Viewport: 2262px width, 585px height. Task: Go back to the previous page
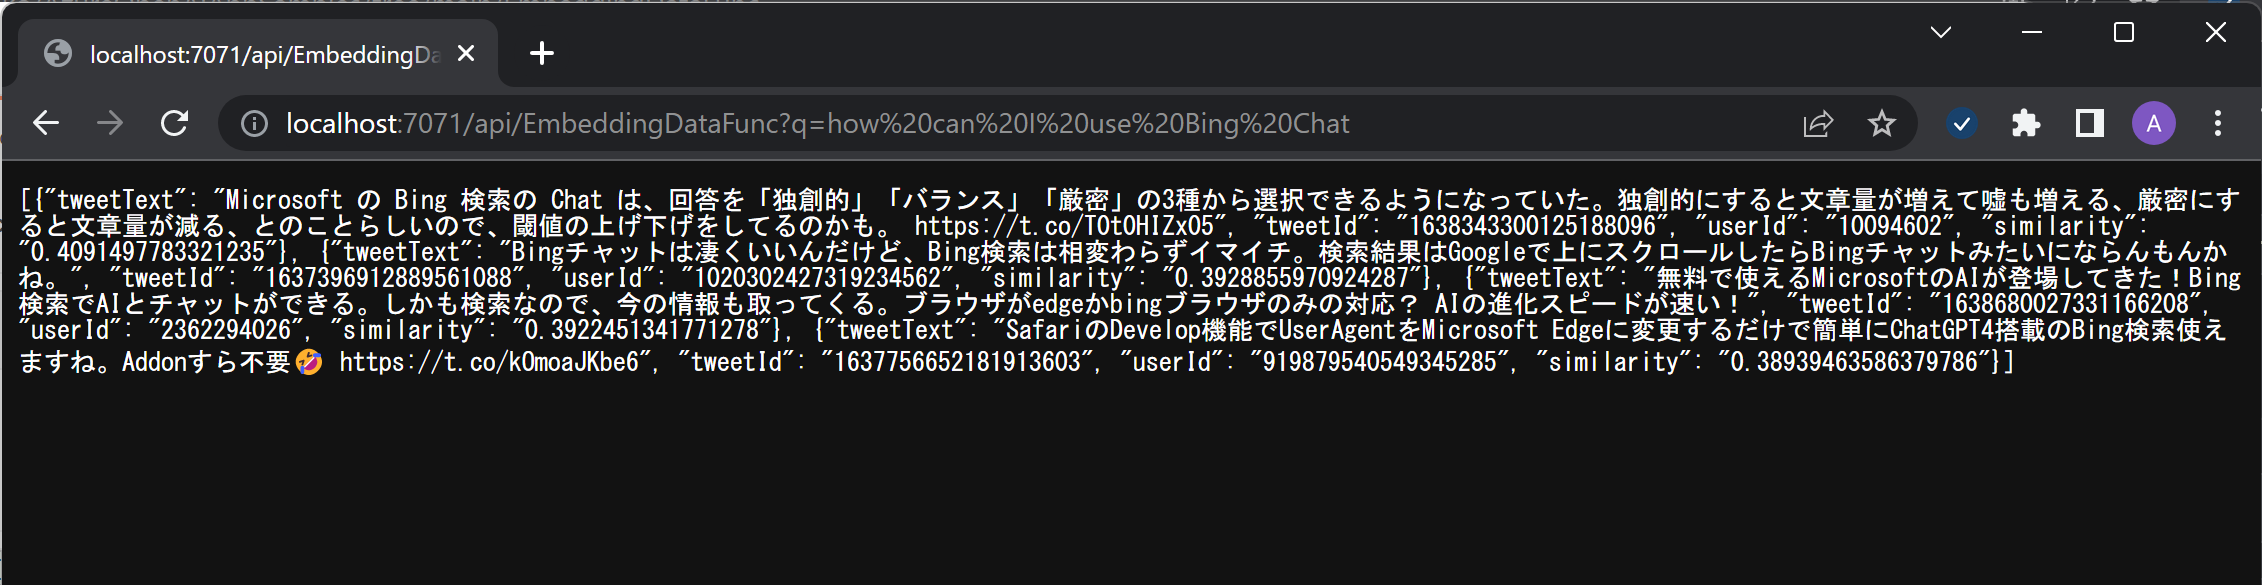click(x=46, y=123)
